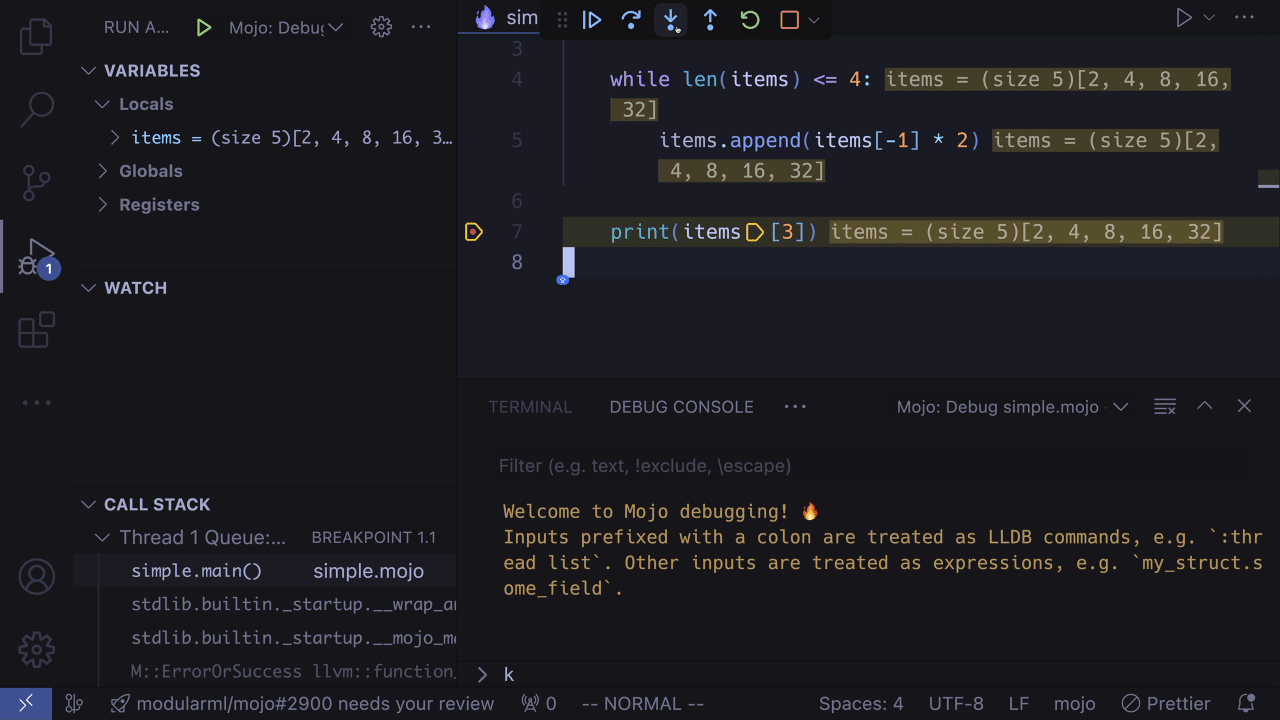The height and width of the screenshot is (720, 1280).
Task: Click the git branch status icon
Action: pyautogui.click(x=73, y=704)
